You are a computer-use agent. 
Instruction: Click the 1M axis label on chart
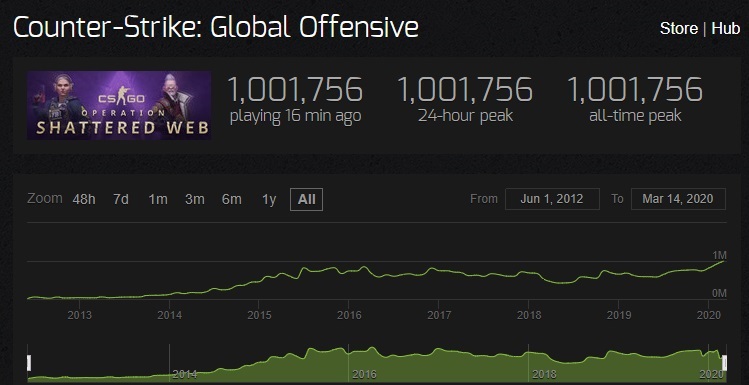pyautogui.click(x=719, y=255)
